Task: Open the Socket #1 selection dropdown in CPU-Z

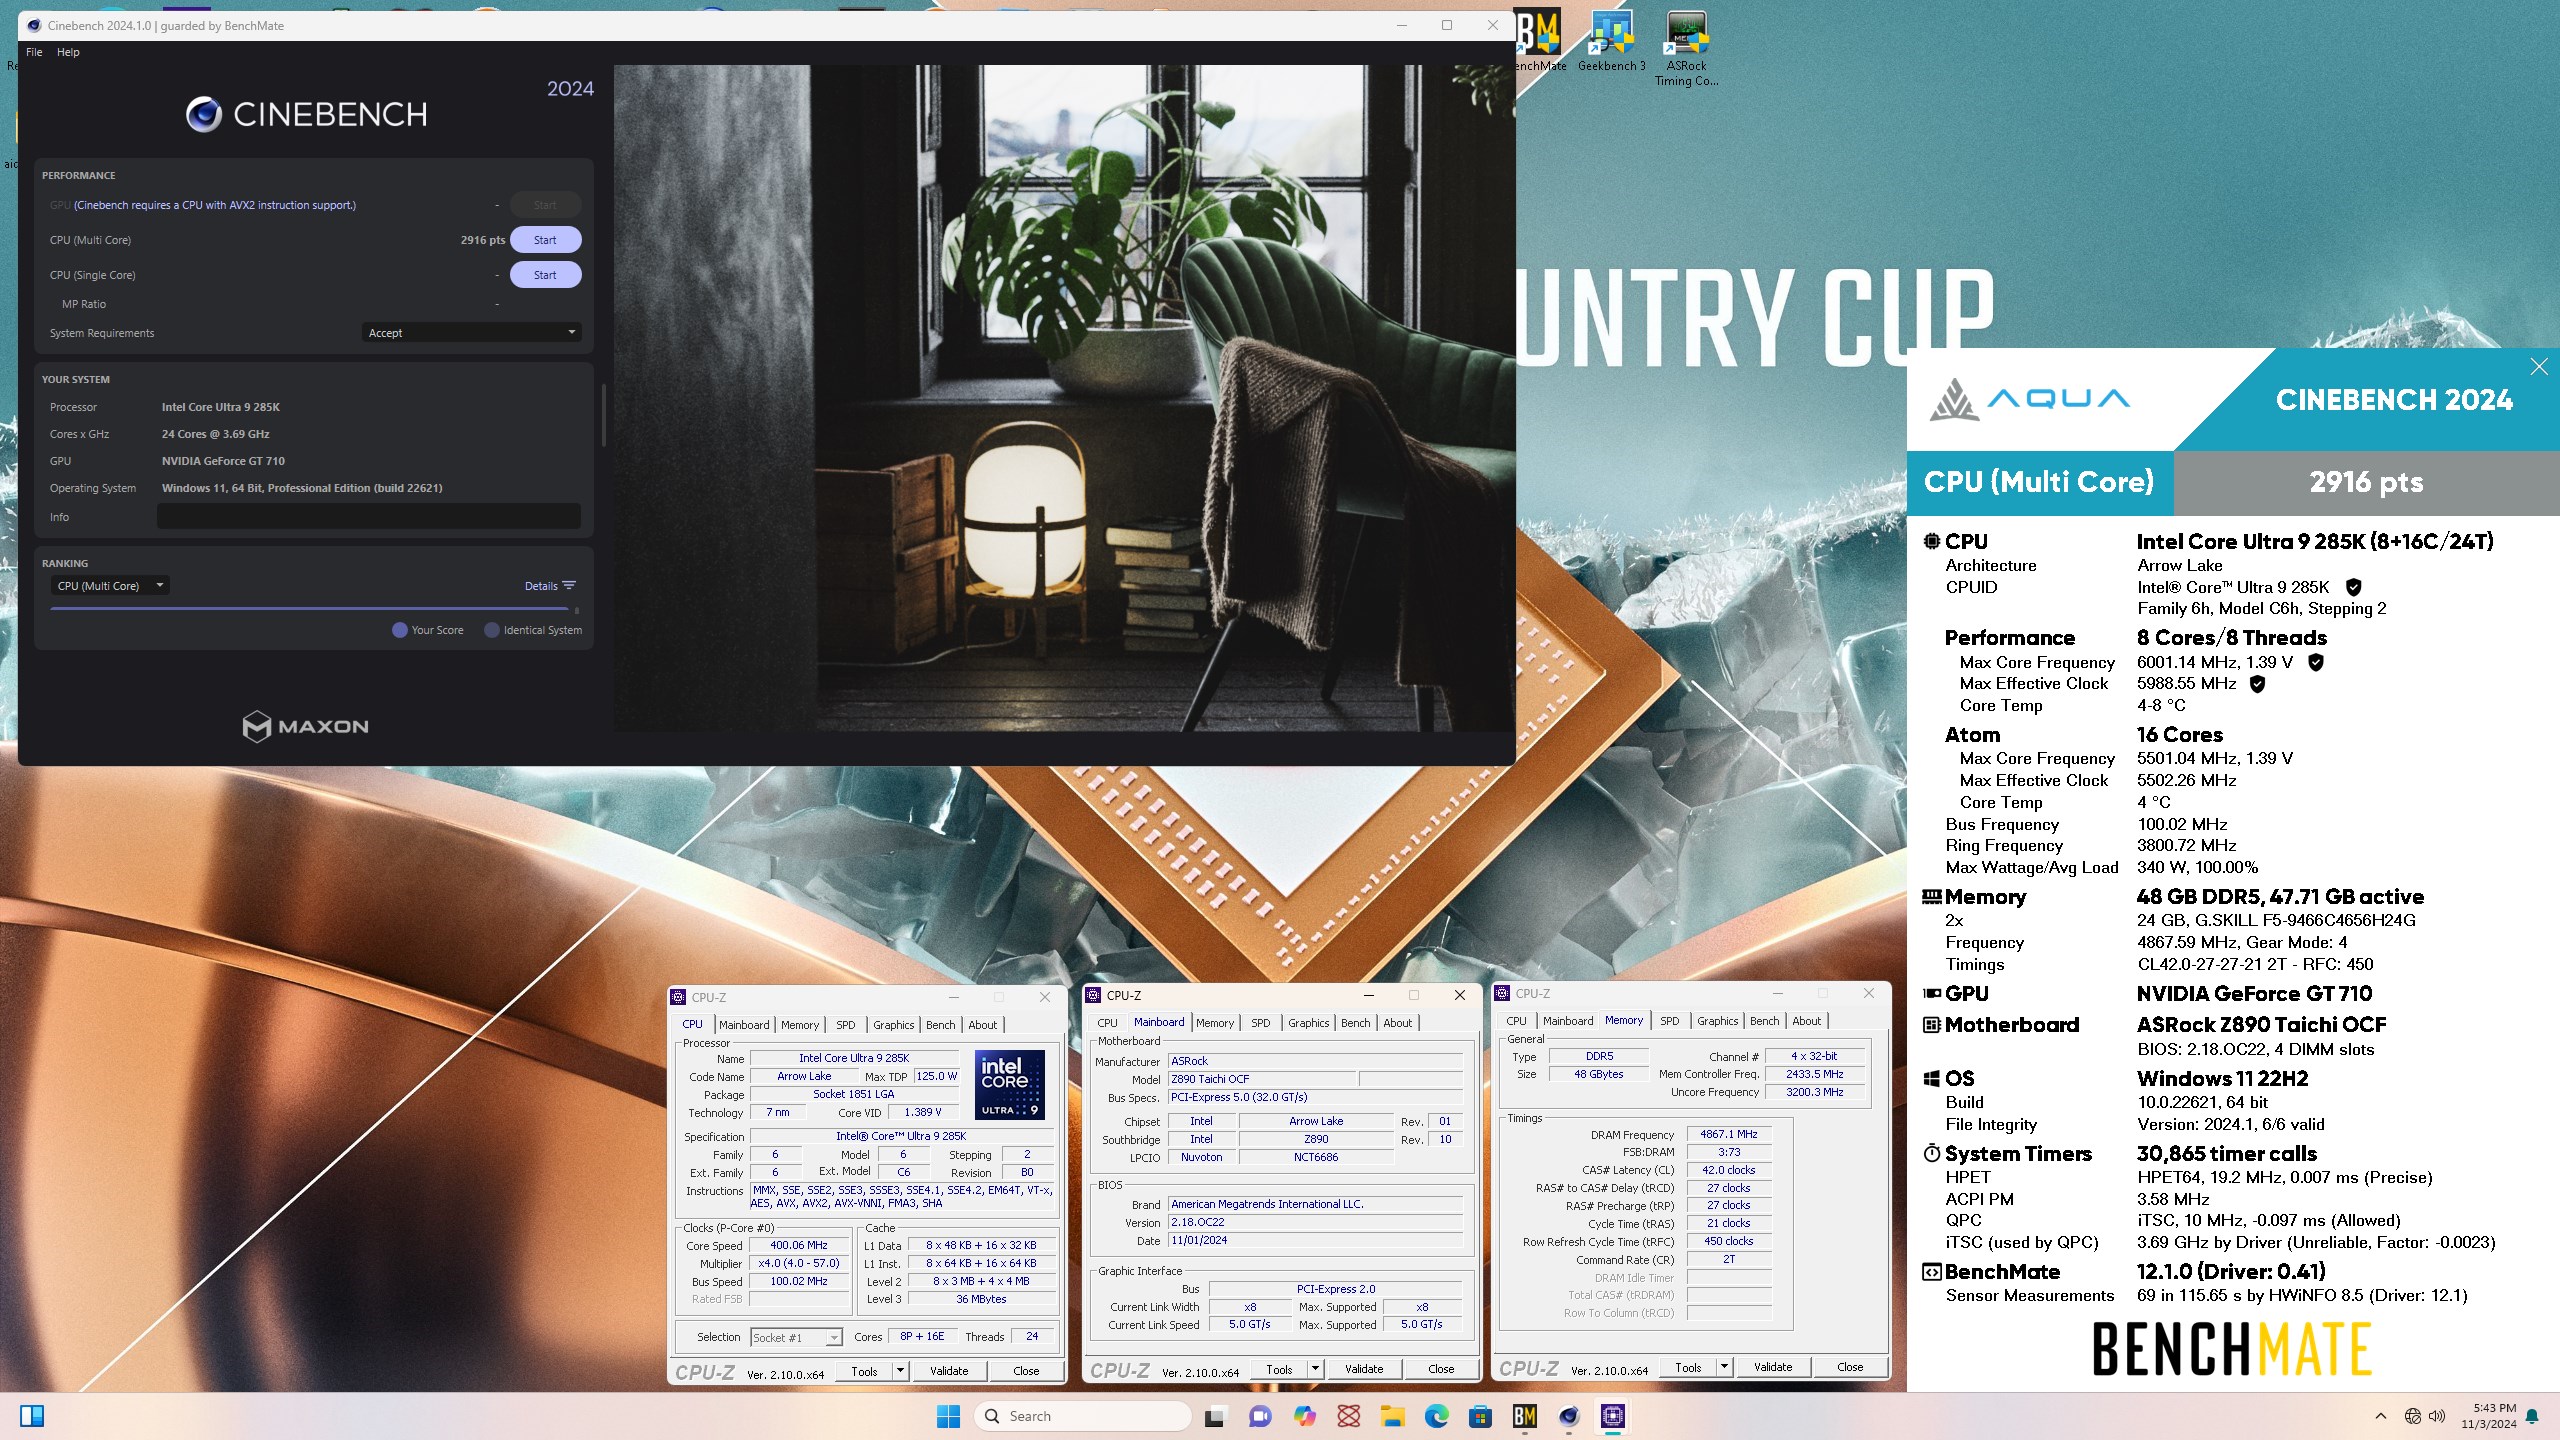Action: point(796,1337)
